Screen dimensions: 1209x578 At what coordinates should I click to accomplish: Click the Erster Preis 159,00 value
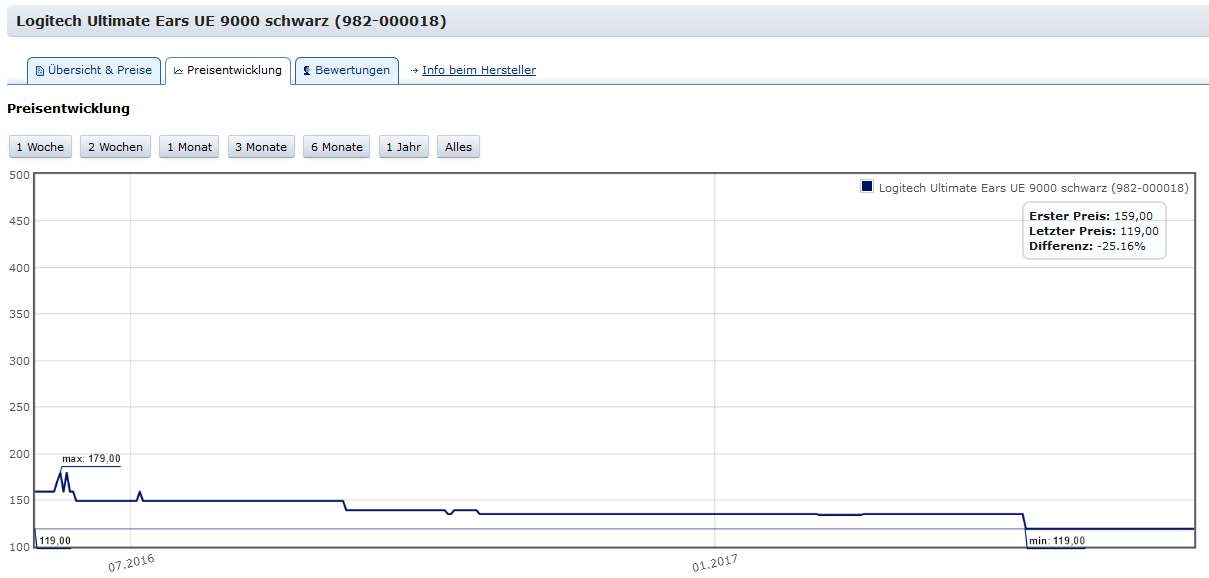[x=1133, y=216]
